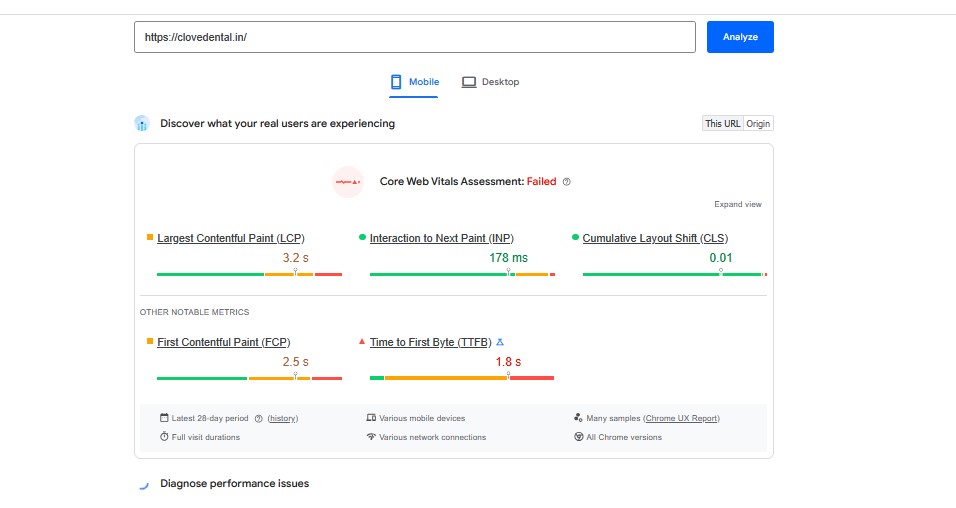
Task: Click the wifi icon beside Various network connections
Action: tap(371, 437)
